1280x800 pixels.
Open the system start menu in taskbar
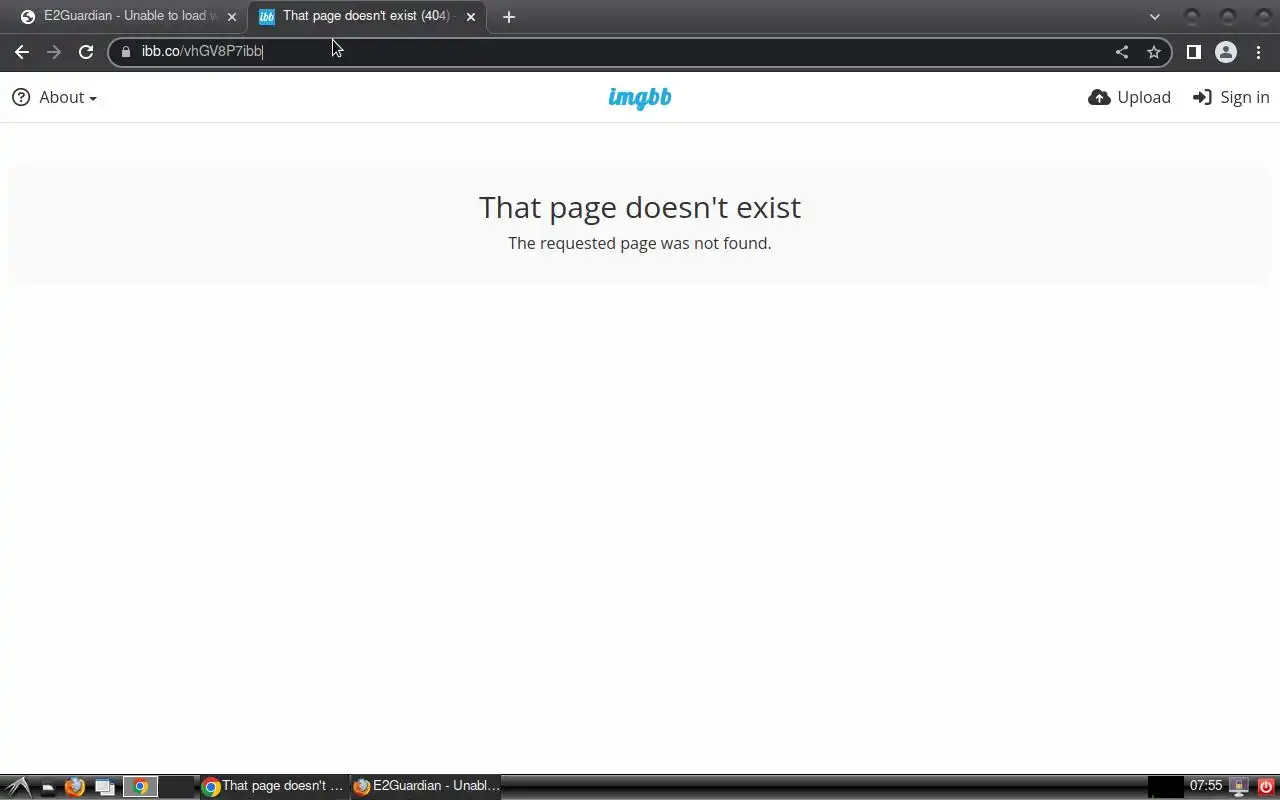click(x=17, y=787)
